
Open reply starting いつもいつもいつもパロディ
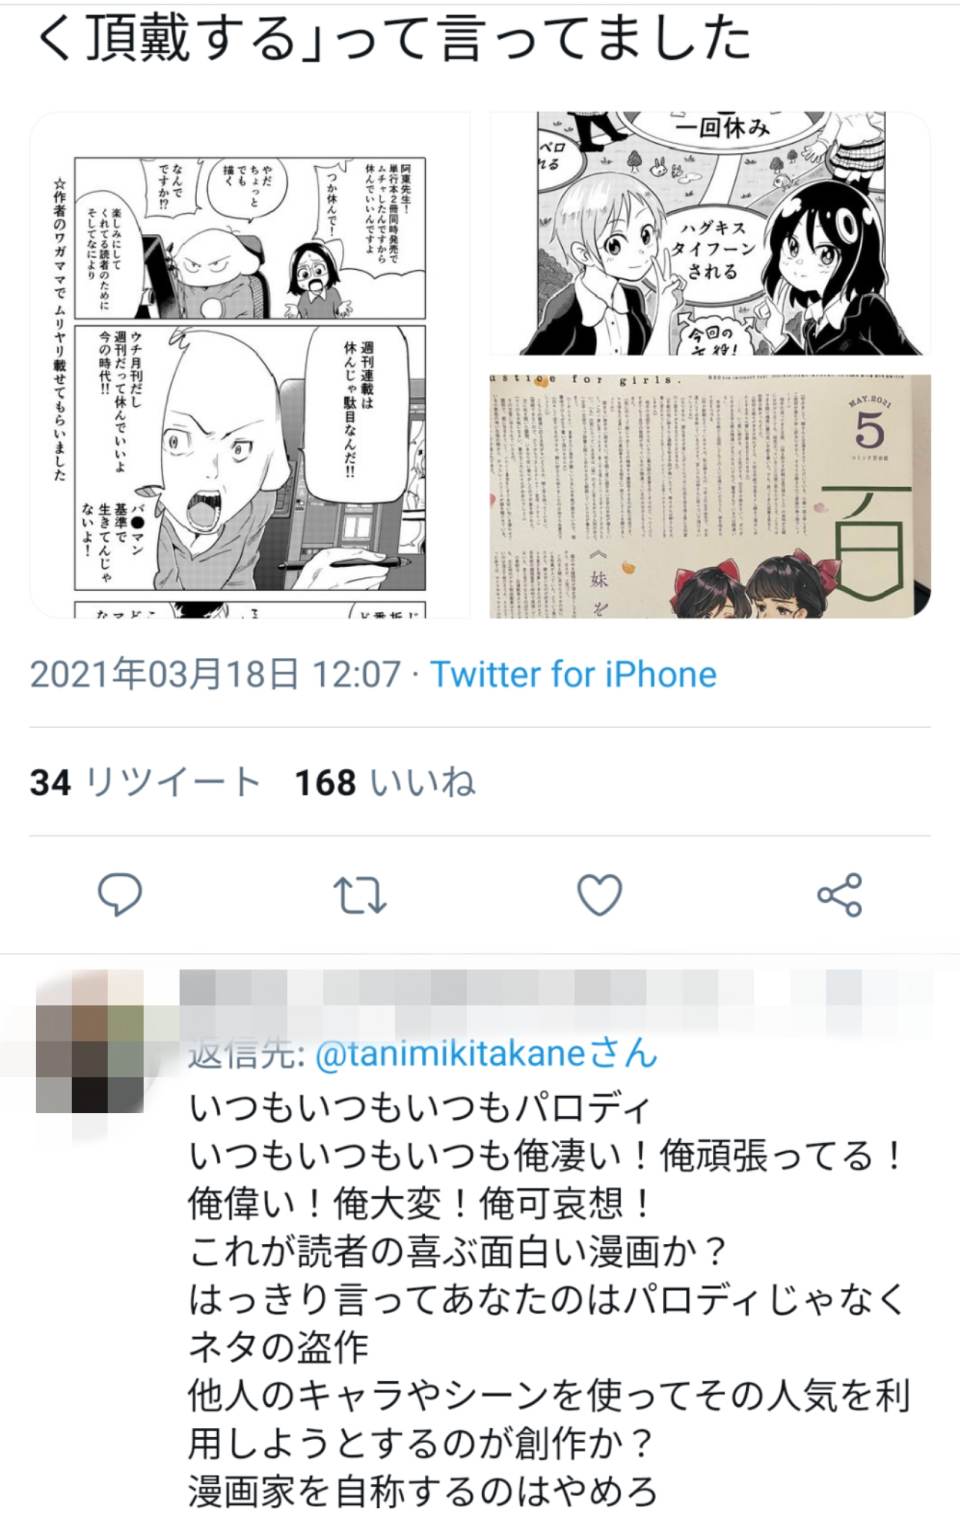pyautogui.click(x=548, y=1299)
